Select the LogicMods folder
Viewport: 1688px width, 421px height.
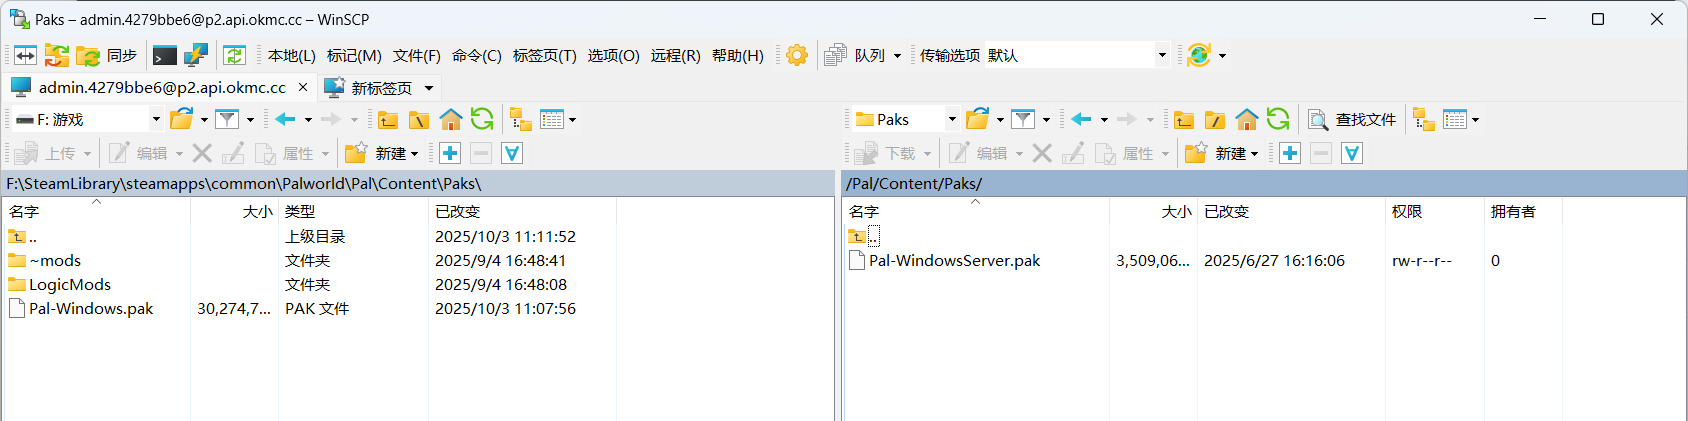point(70,285)
